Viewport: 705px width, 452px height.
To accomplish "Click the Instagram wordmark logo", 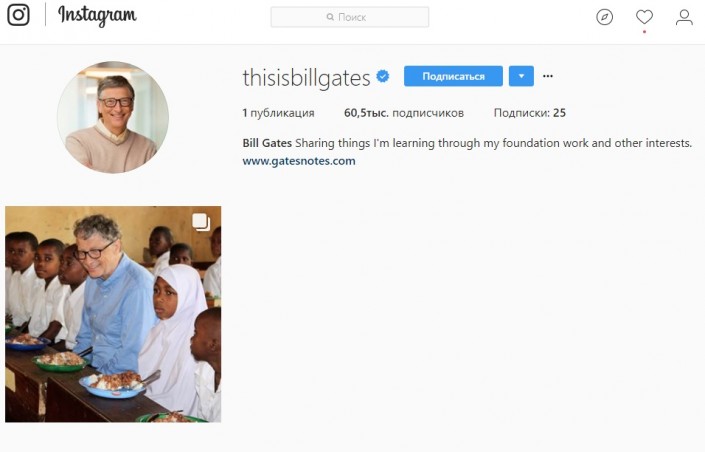I will pyautogui.click(x=97, y=15).
